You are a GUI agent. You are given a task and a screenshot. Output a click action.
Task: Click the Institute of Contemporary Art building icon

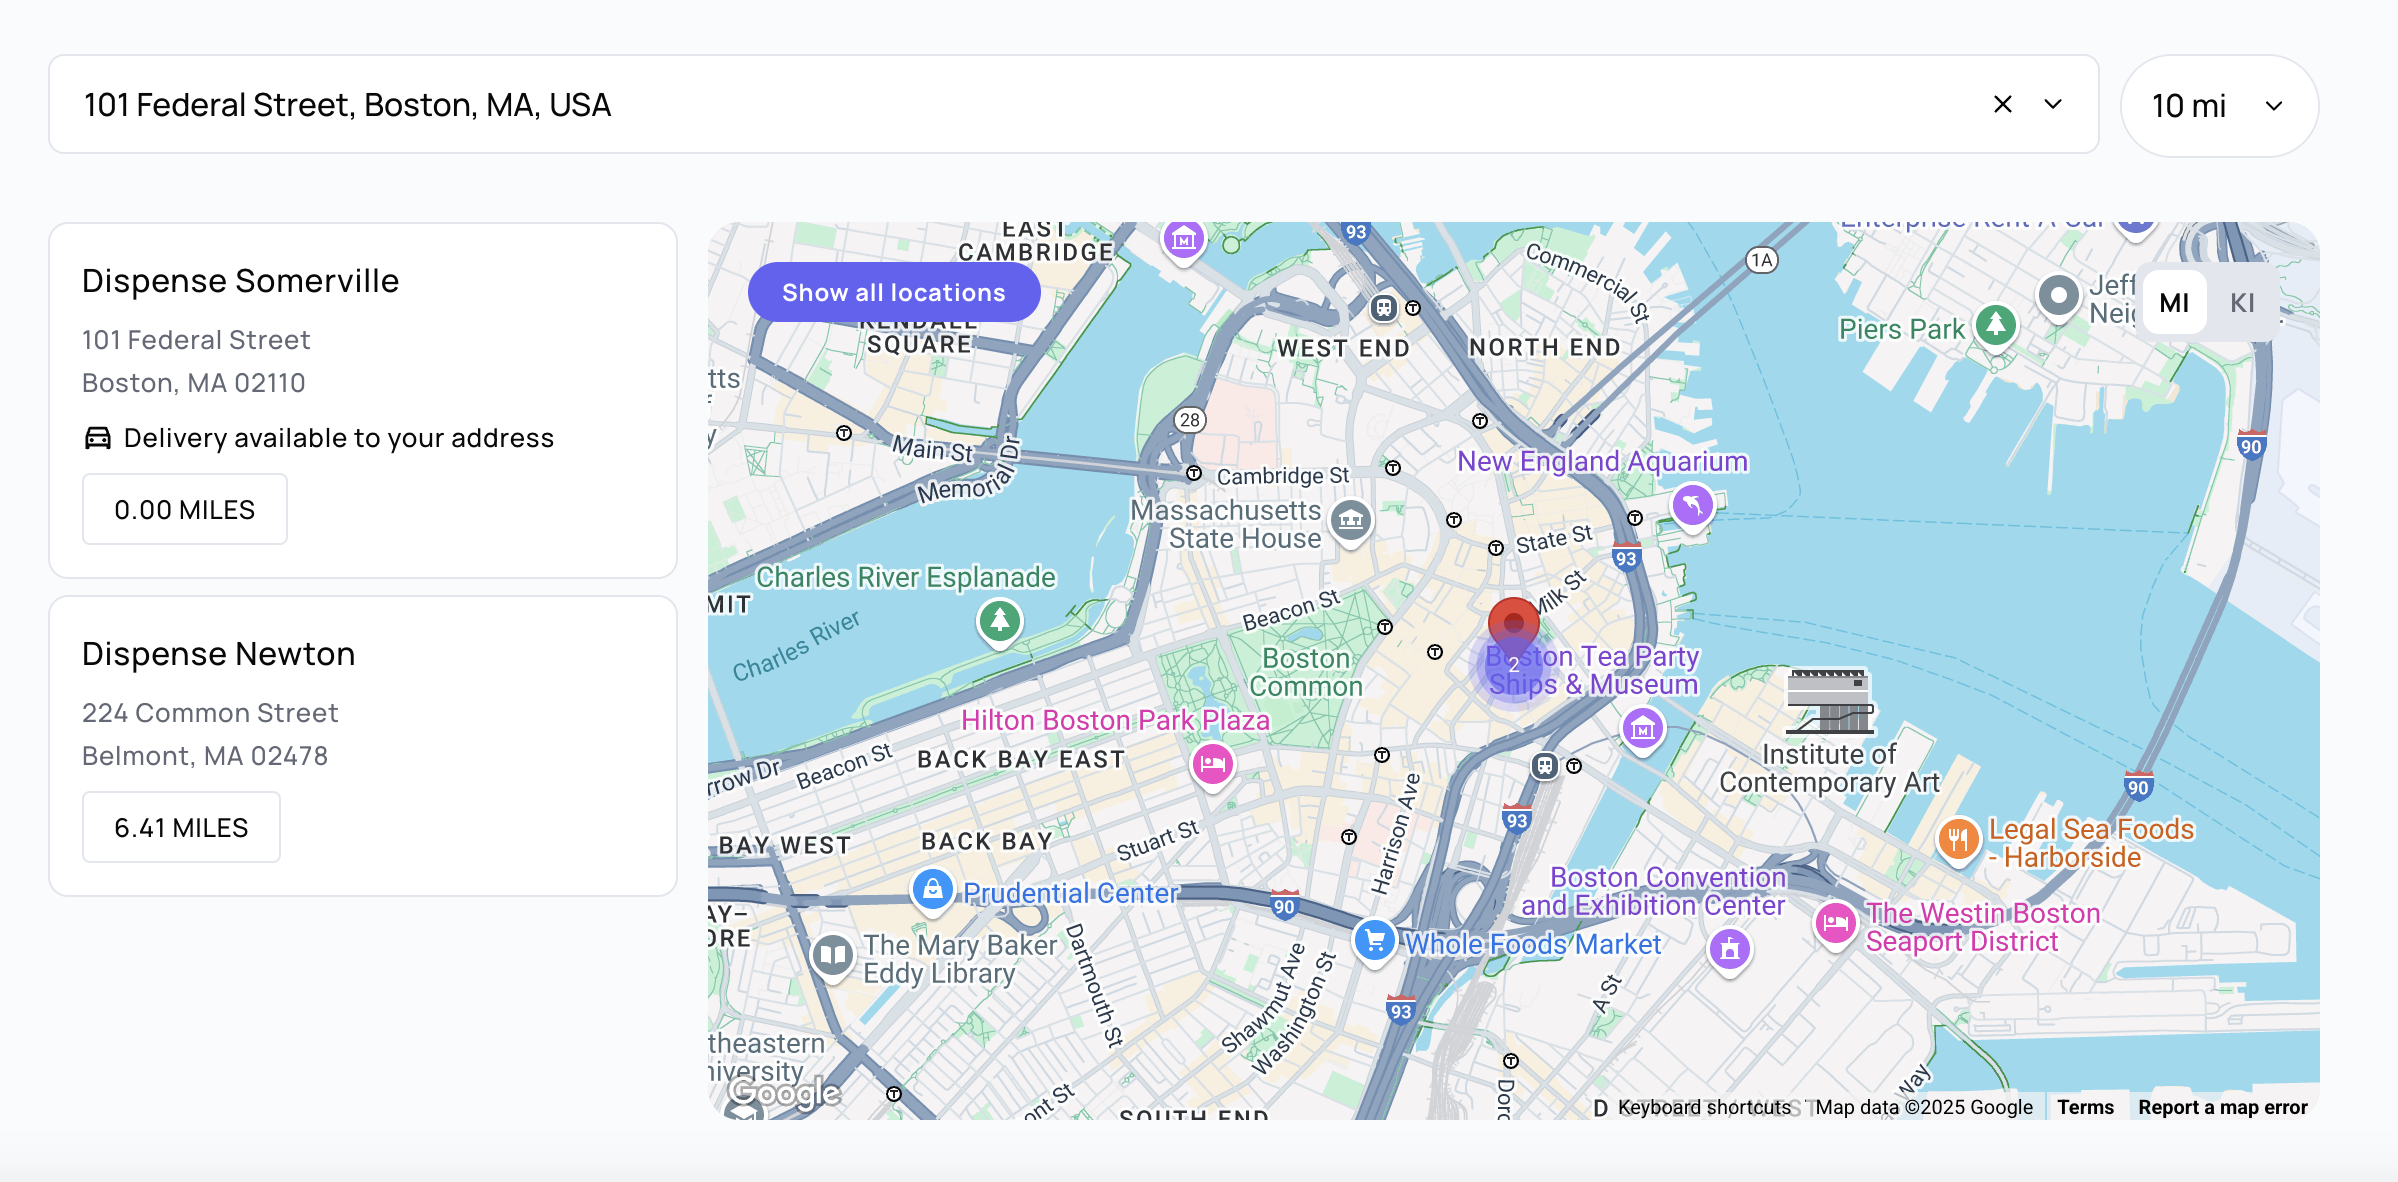[x=1830, y=703]
